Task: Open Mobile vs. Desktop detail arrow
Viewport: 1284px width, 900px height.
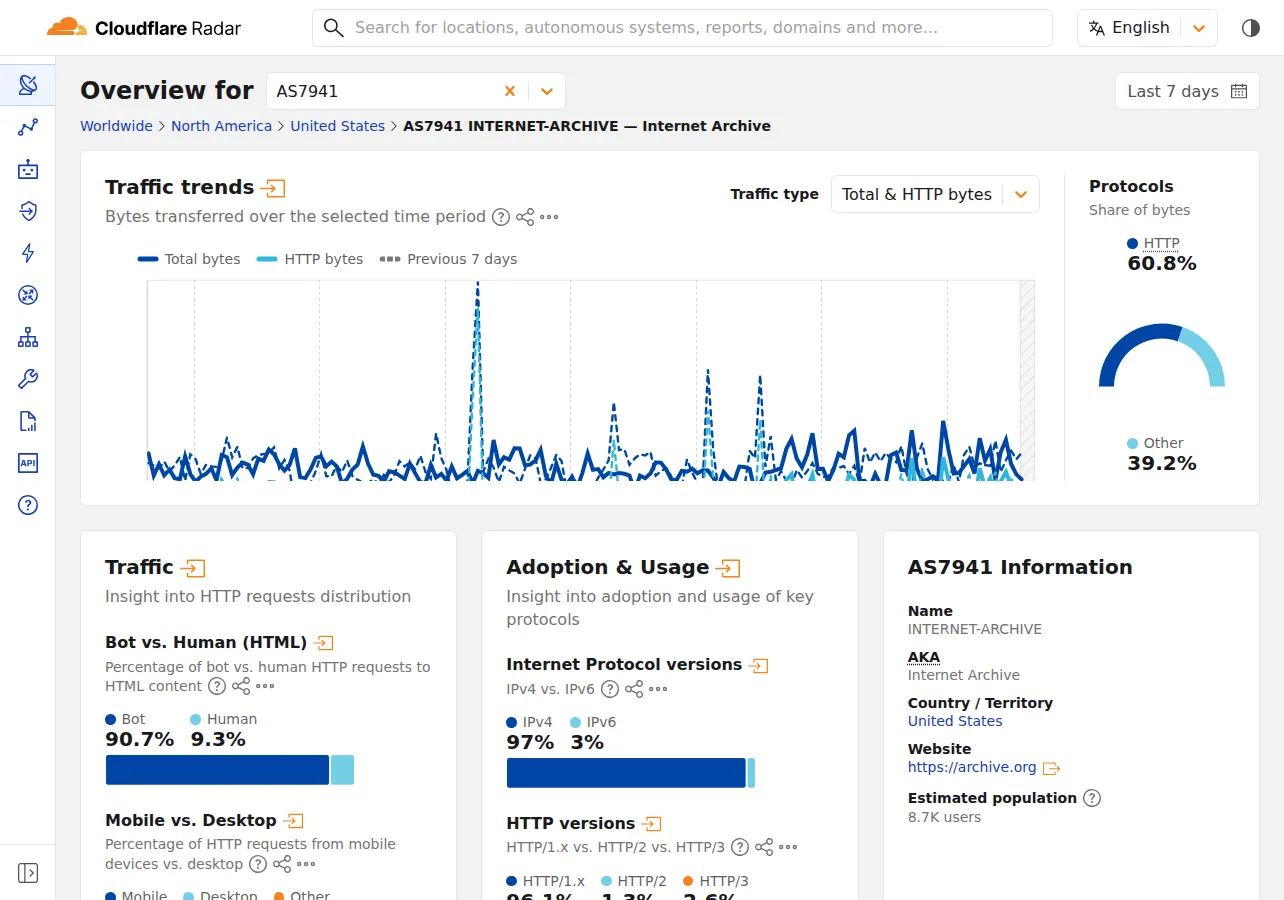Action: point(294,821)
